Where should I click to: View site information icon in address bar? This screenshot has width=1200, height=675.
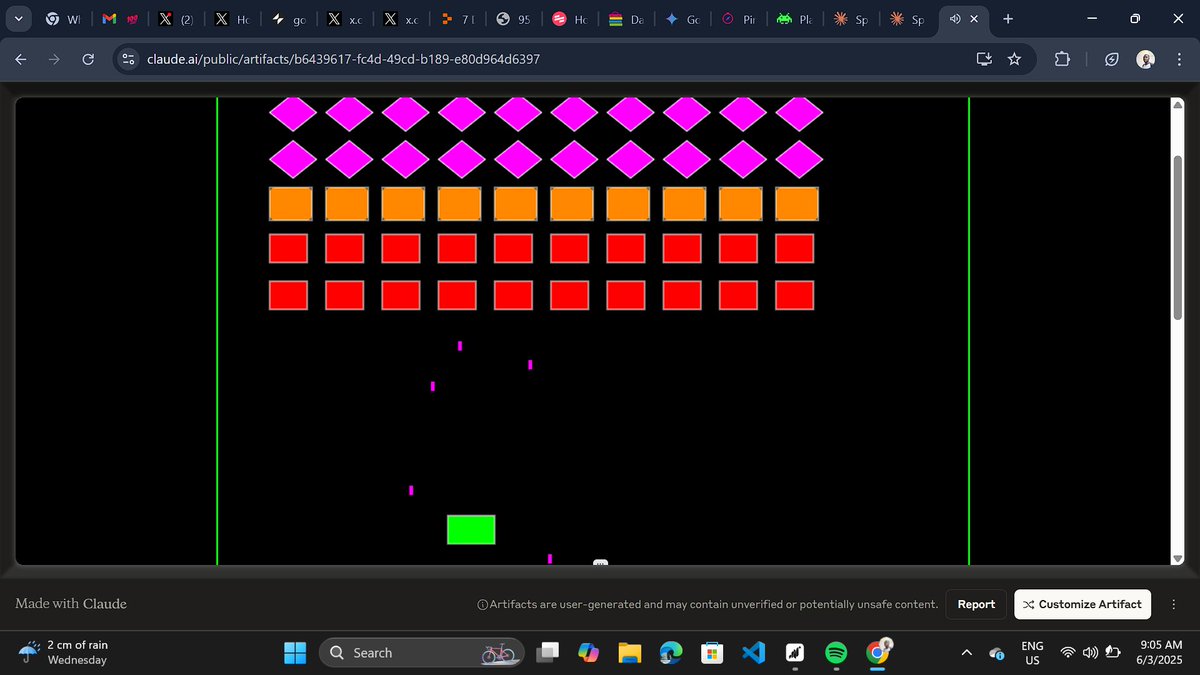click(128, 59)
